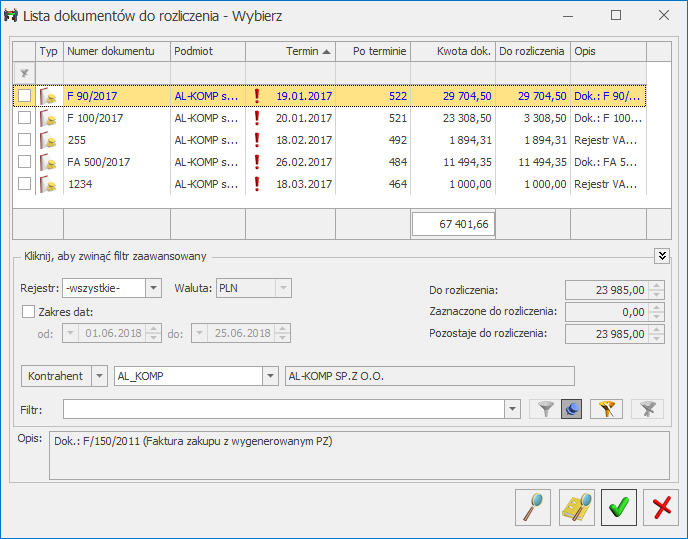Click document type icon for row 1234
Screen dimensions: 688x539
tap(49, 184)
